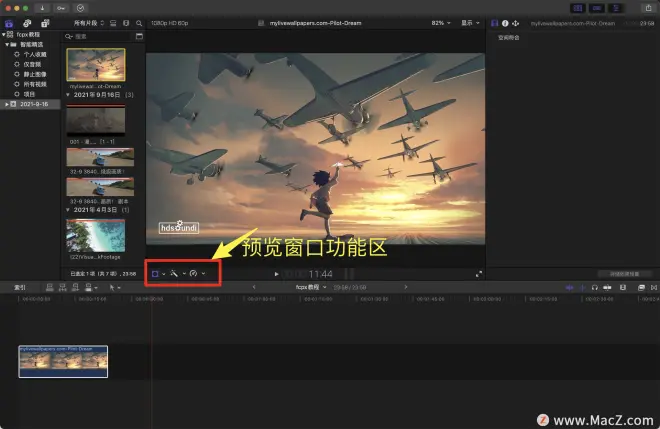The image size is (660, 429).
Task: Open the Retime speedometer menu
Action: 197,274
